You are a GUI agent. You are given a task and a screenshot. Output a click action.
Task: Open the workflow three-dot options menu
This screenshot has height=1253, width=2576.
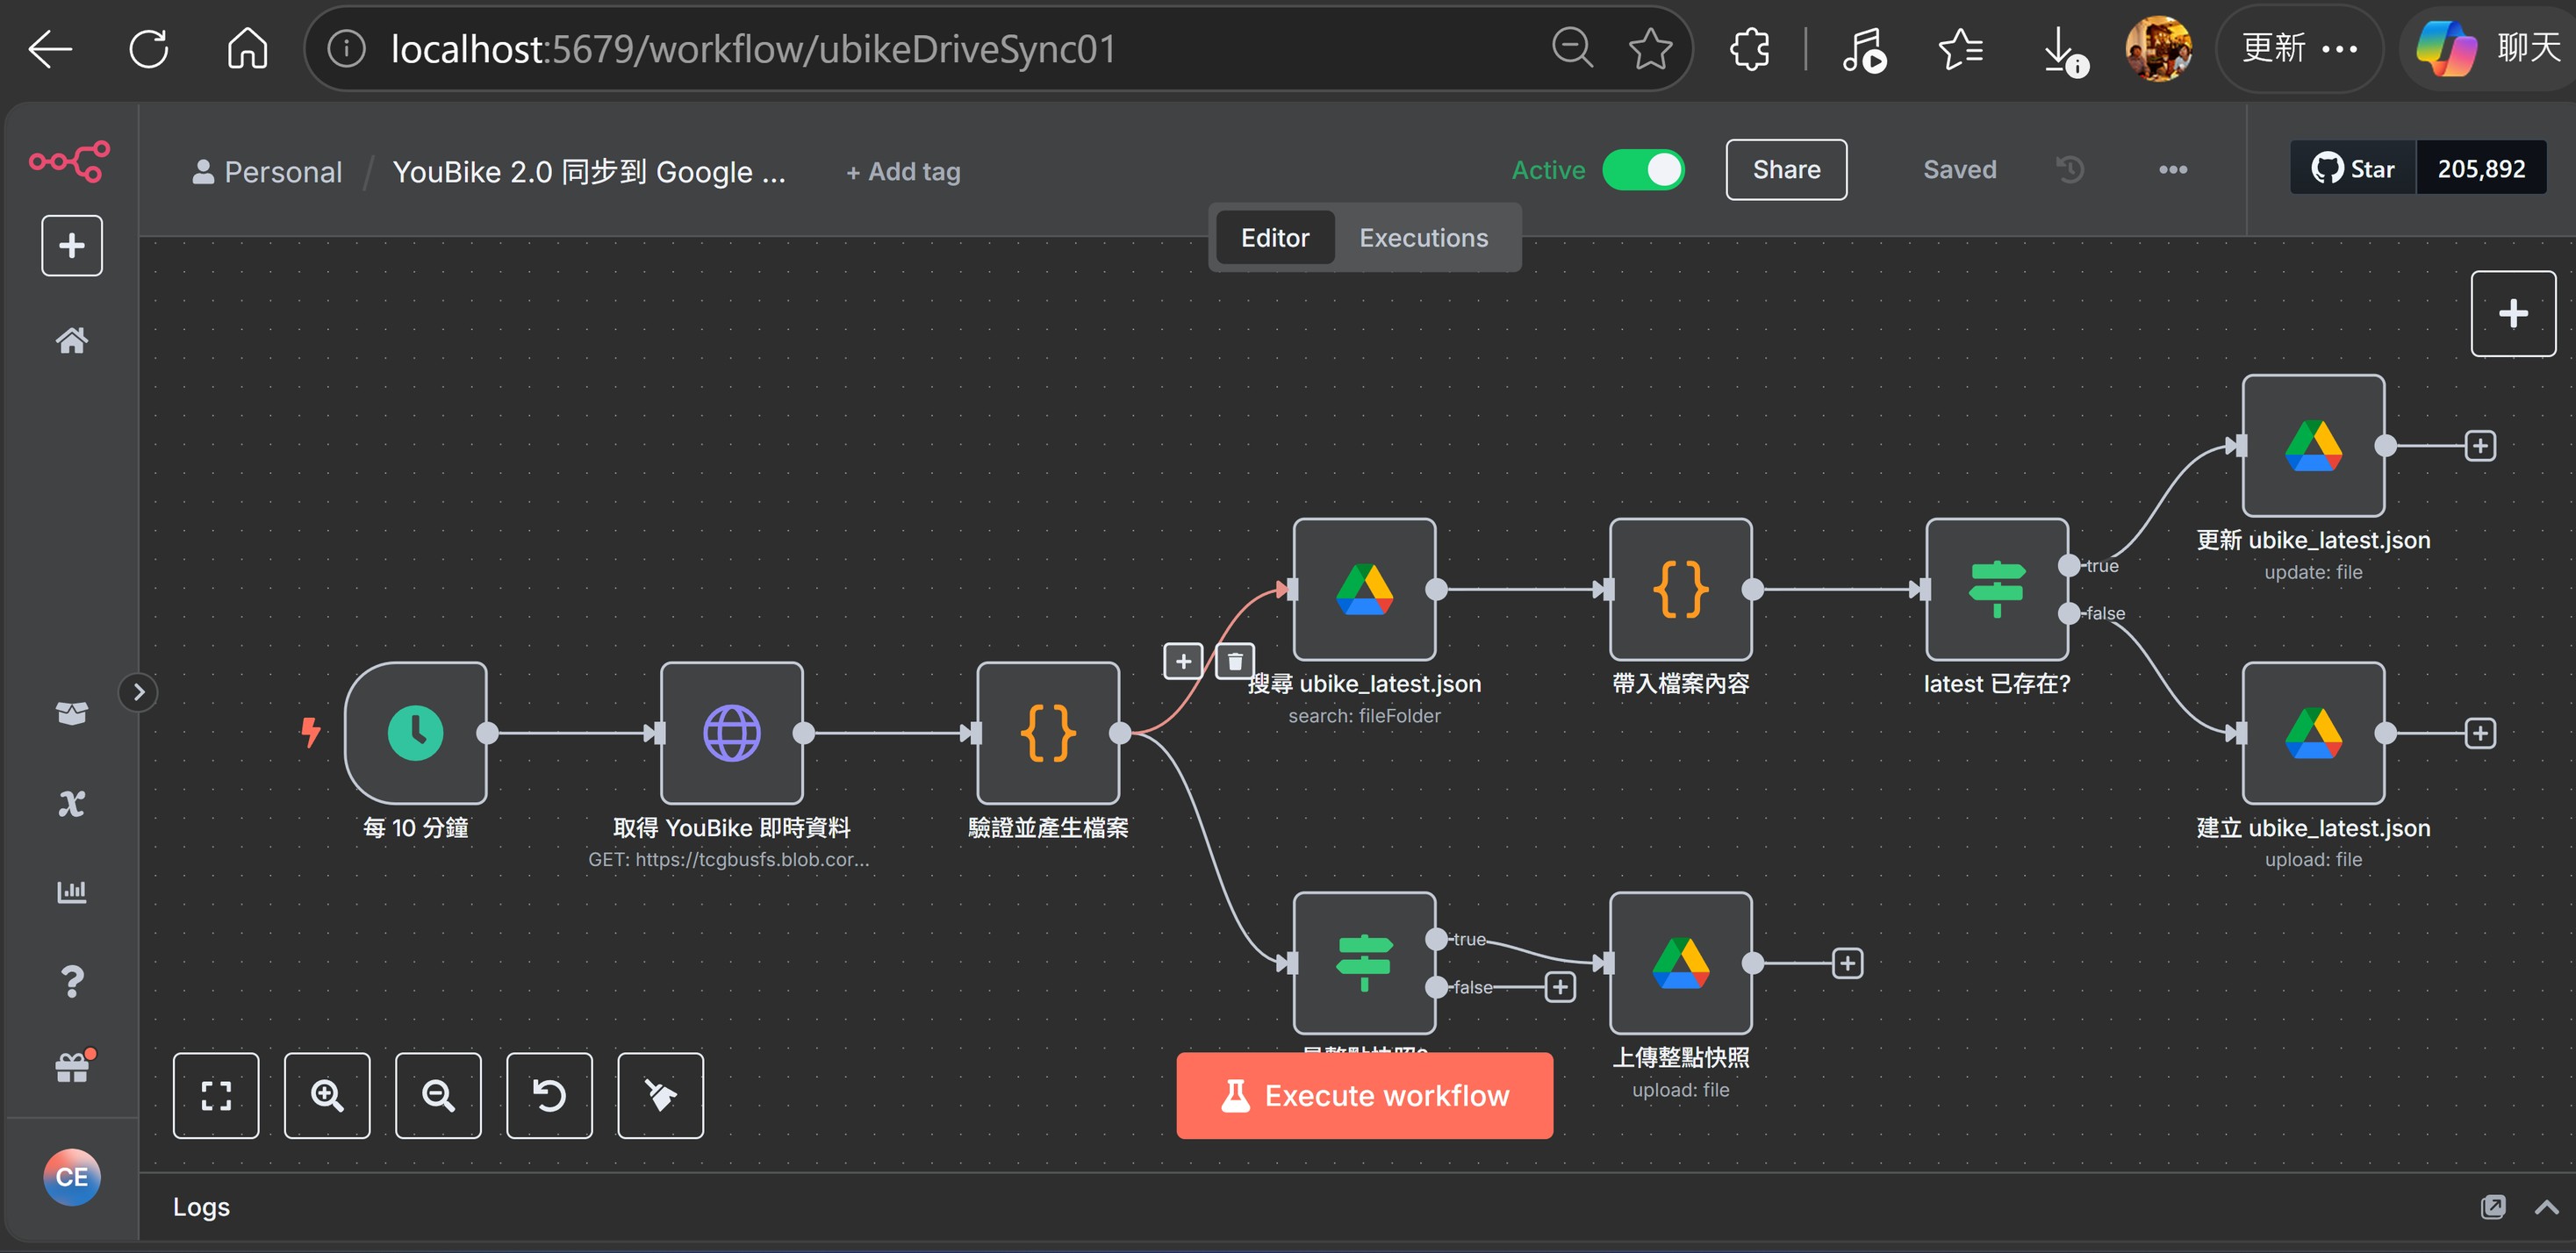(2172, 170)
